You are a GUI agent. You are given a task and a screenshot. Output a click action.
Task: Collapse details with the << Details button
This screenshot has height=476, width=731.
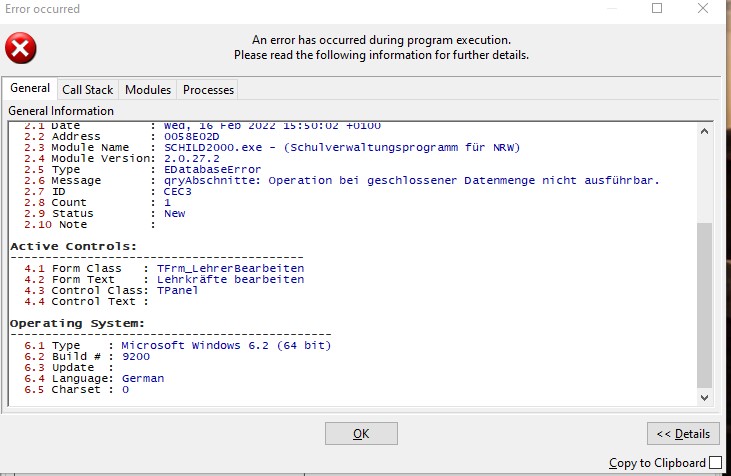pyautogui.click(x=683, y=434)
